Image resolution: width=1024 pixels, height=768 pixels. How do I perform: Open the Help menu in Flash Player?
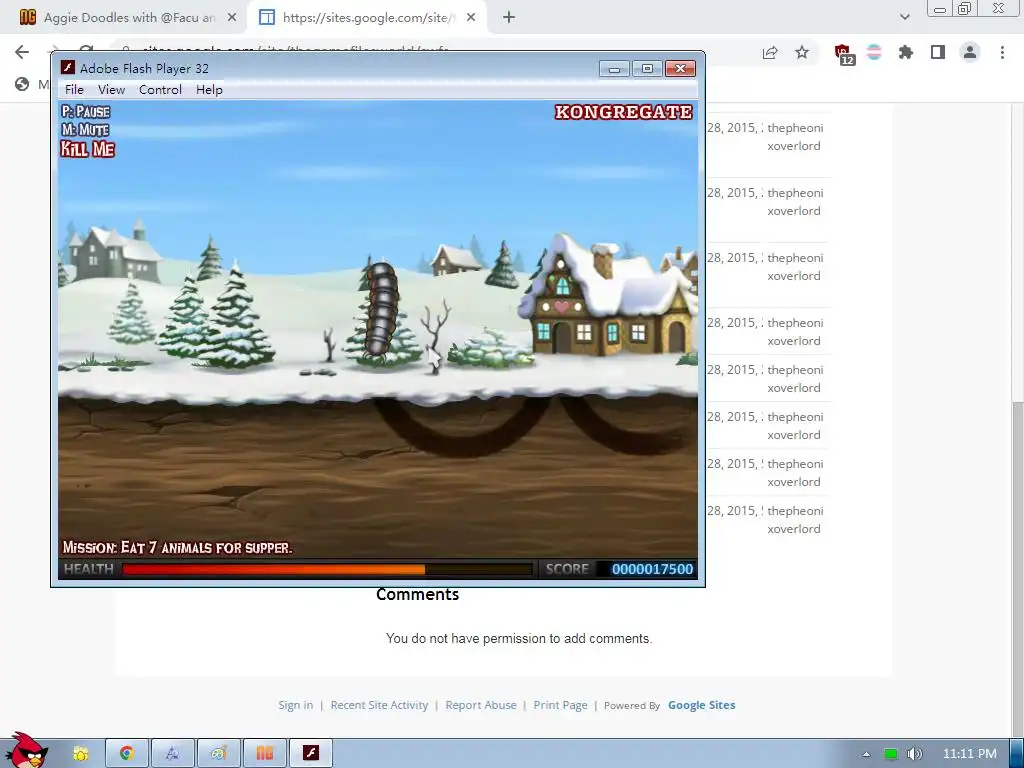coord(209,89)
